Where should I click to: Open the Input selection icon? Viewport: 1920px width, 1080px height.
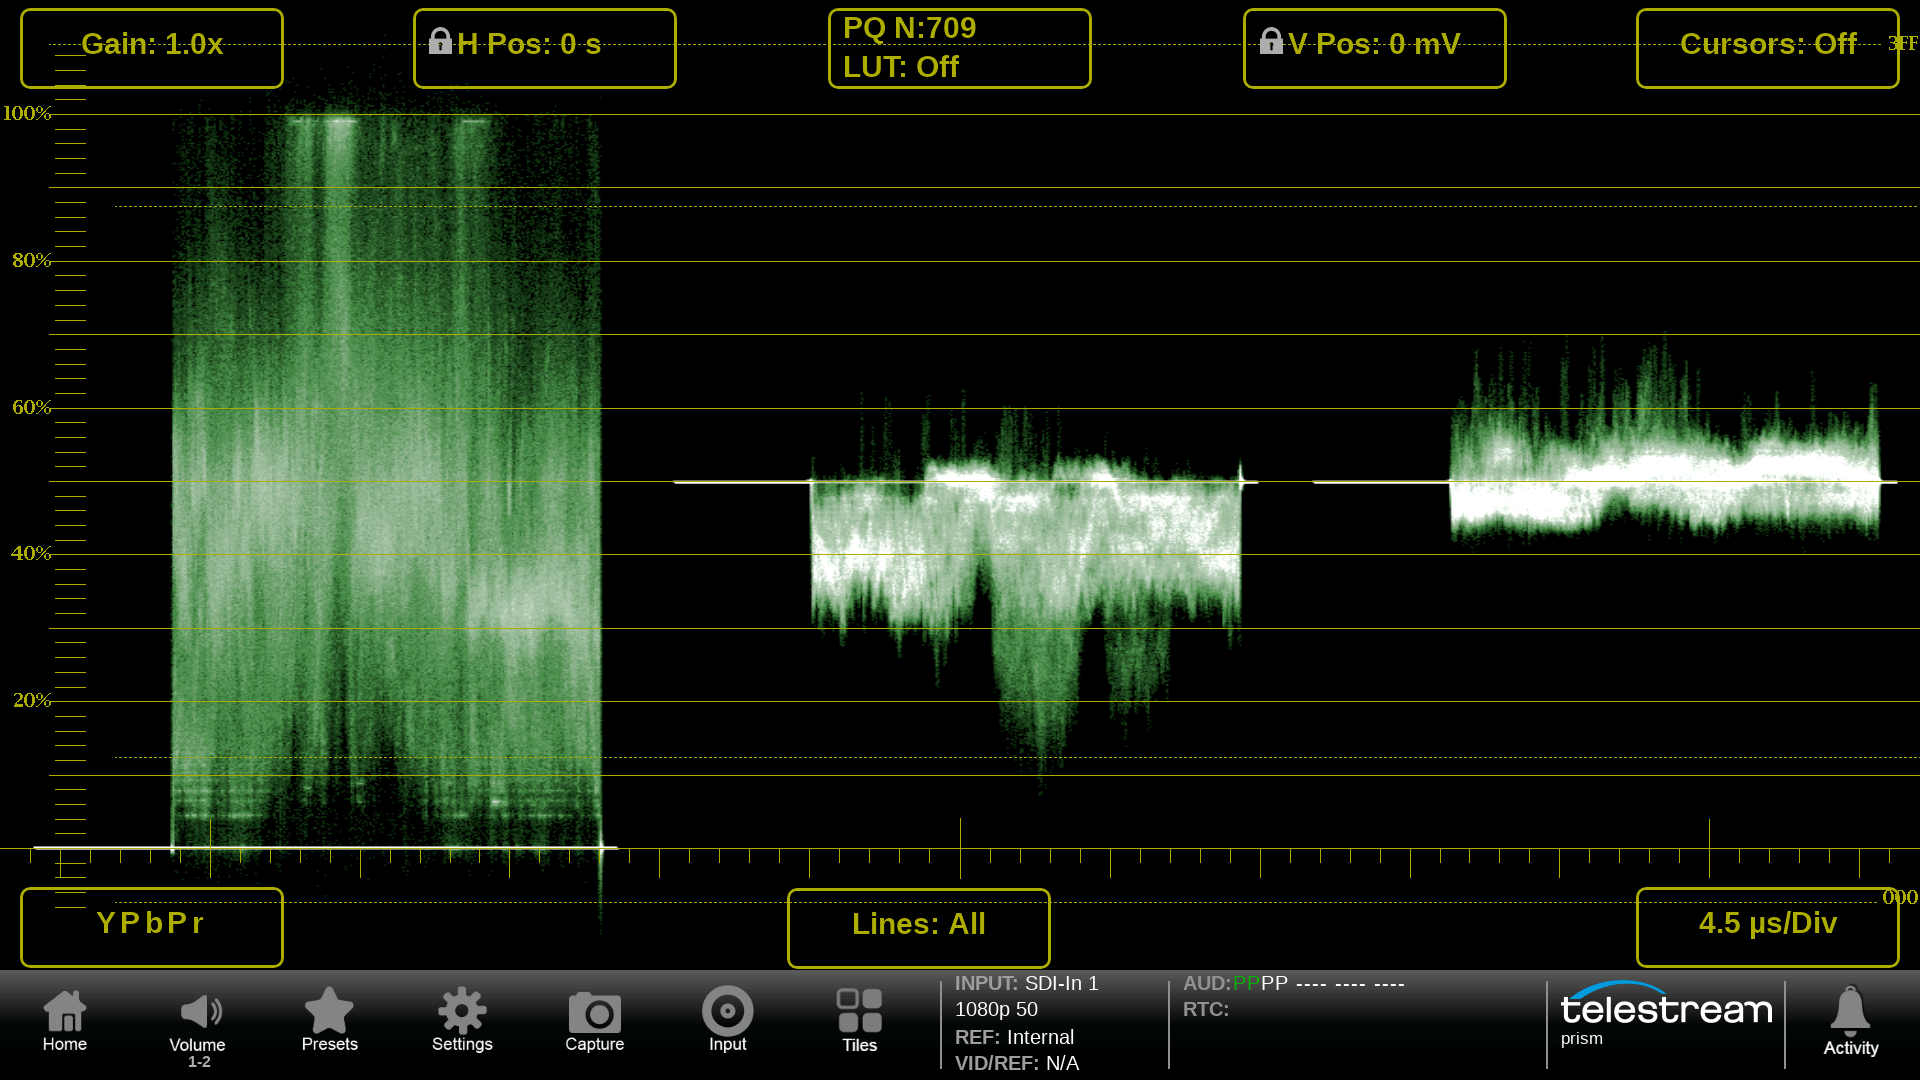tap(727, 1020)
